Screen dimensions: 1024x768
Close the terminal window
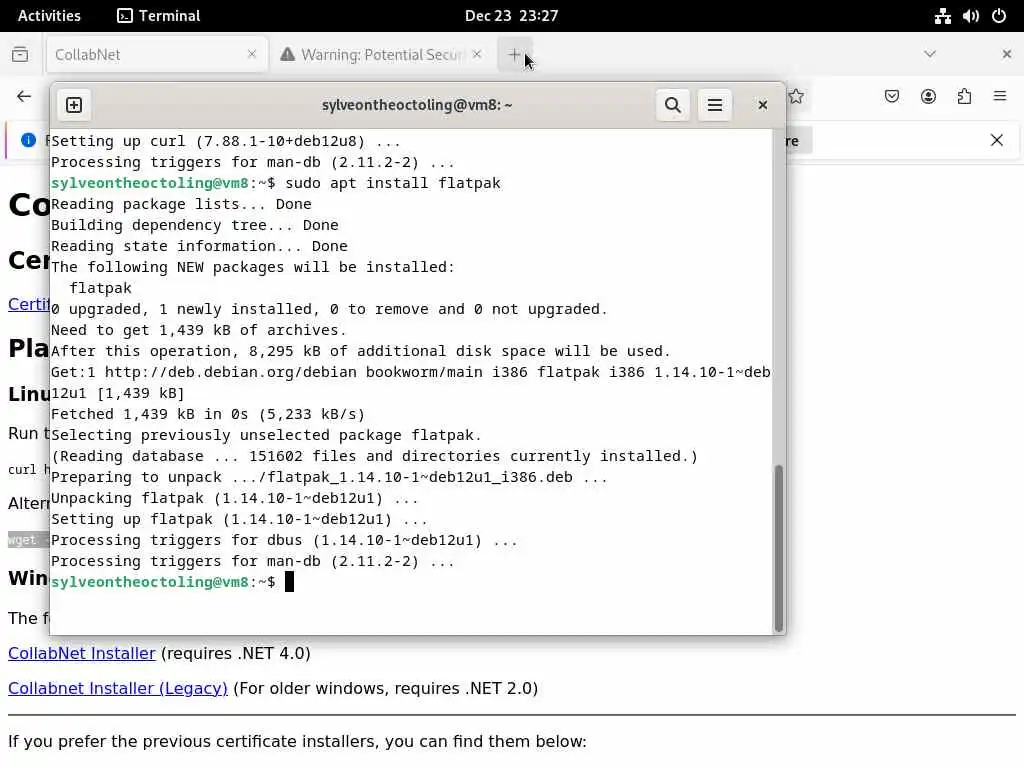[x=762, y=105]
